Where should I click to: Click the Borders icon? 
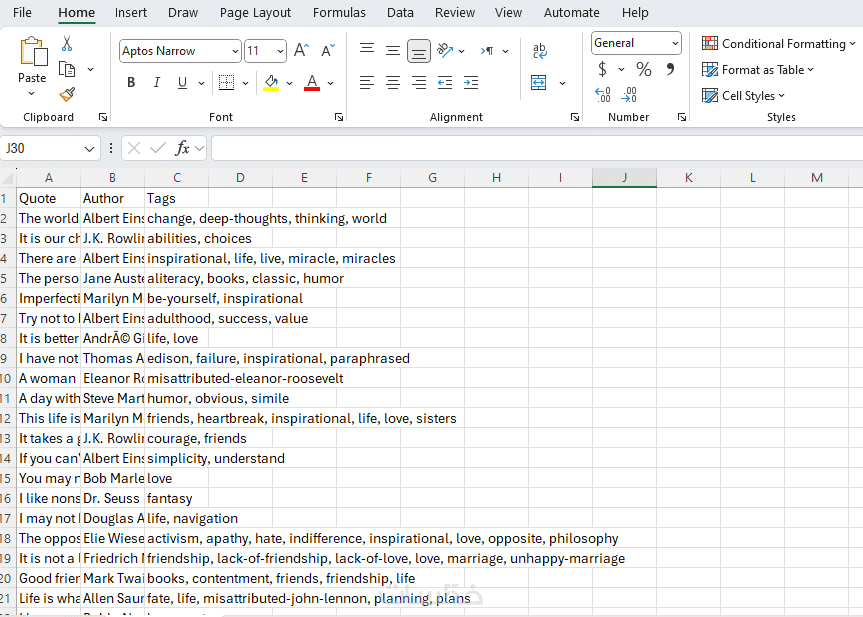[x=226, y=83]
